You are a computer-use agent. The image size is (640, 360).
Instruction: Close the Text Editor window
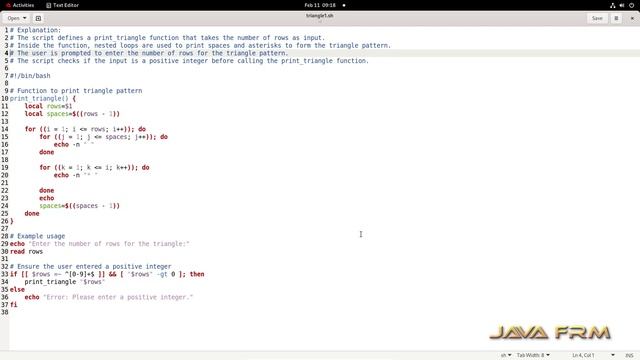632,18
